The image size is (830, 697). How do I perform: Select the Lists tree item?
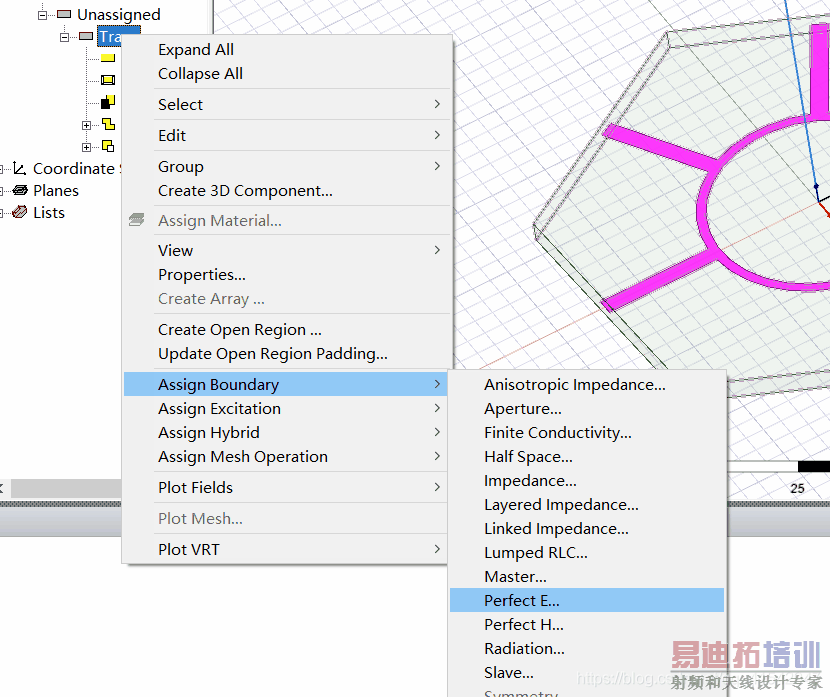point(49,213)
